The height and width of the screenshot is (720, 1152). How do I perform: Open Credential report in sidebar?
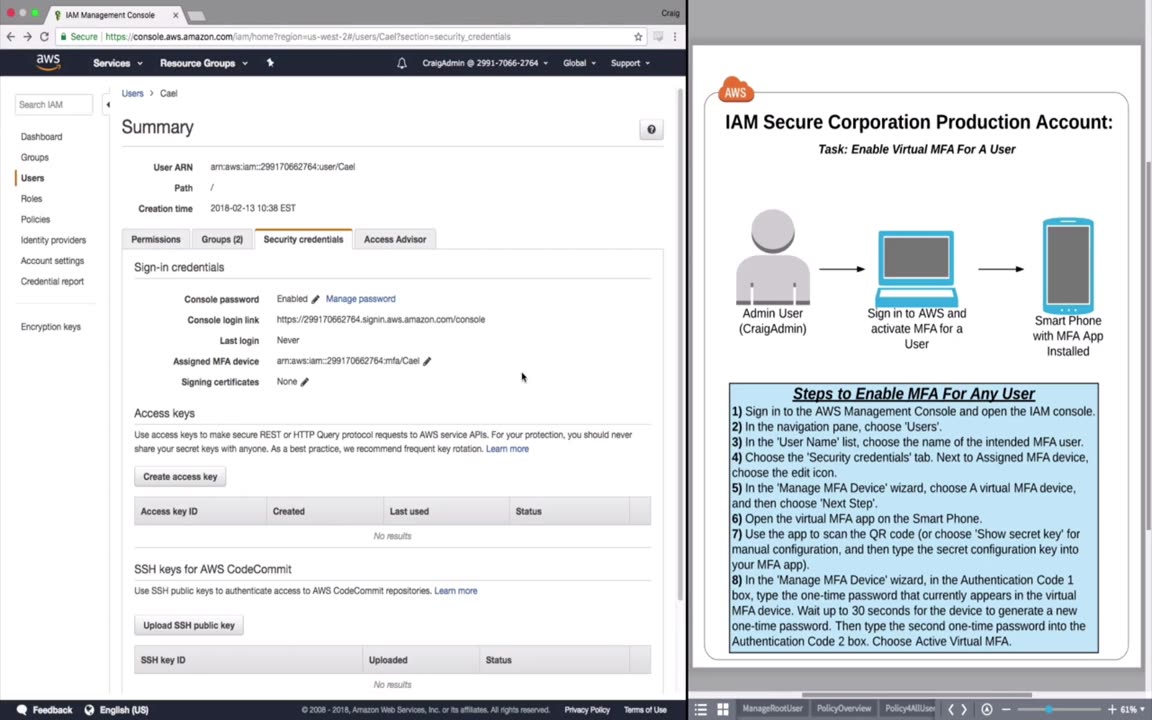pos(52,281)
